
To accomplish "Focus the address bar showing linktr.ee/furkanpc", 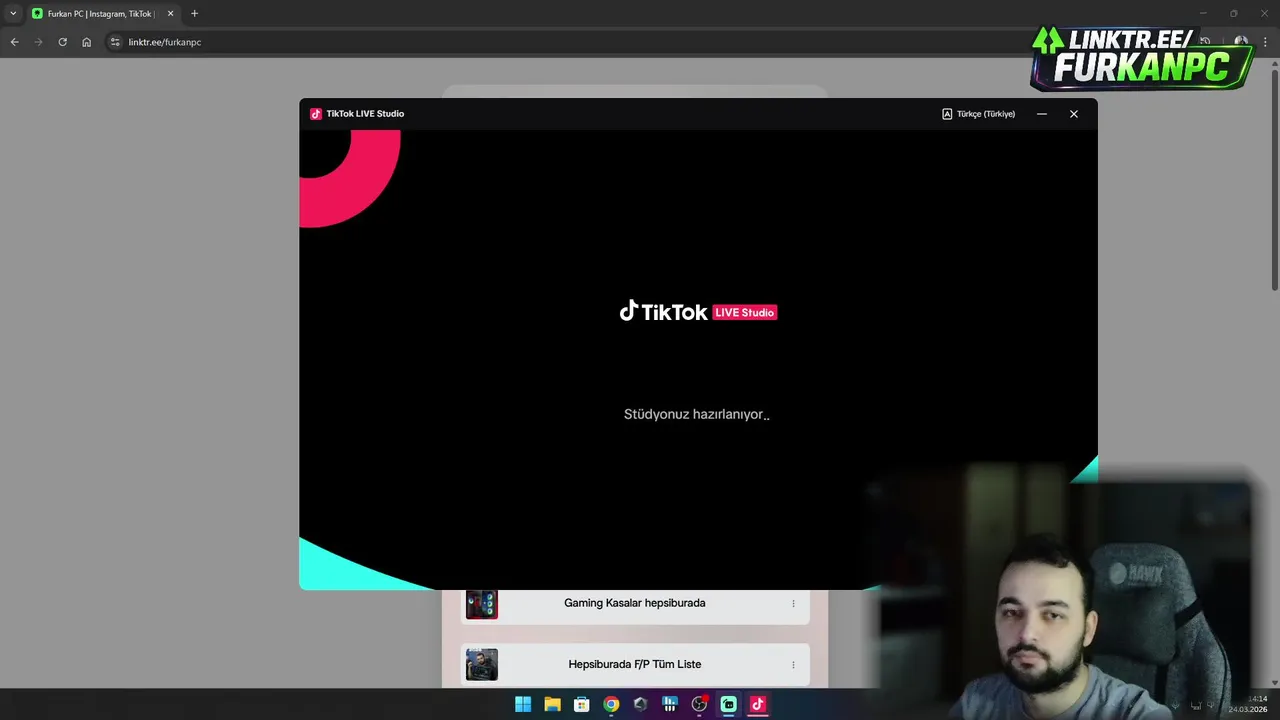I will point(165,42).
